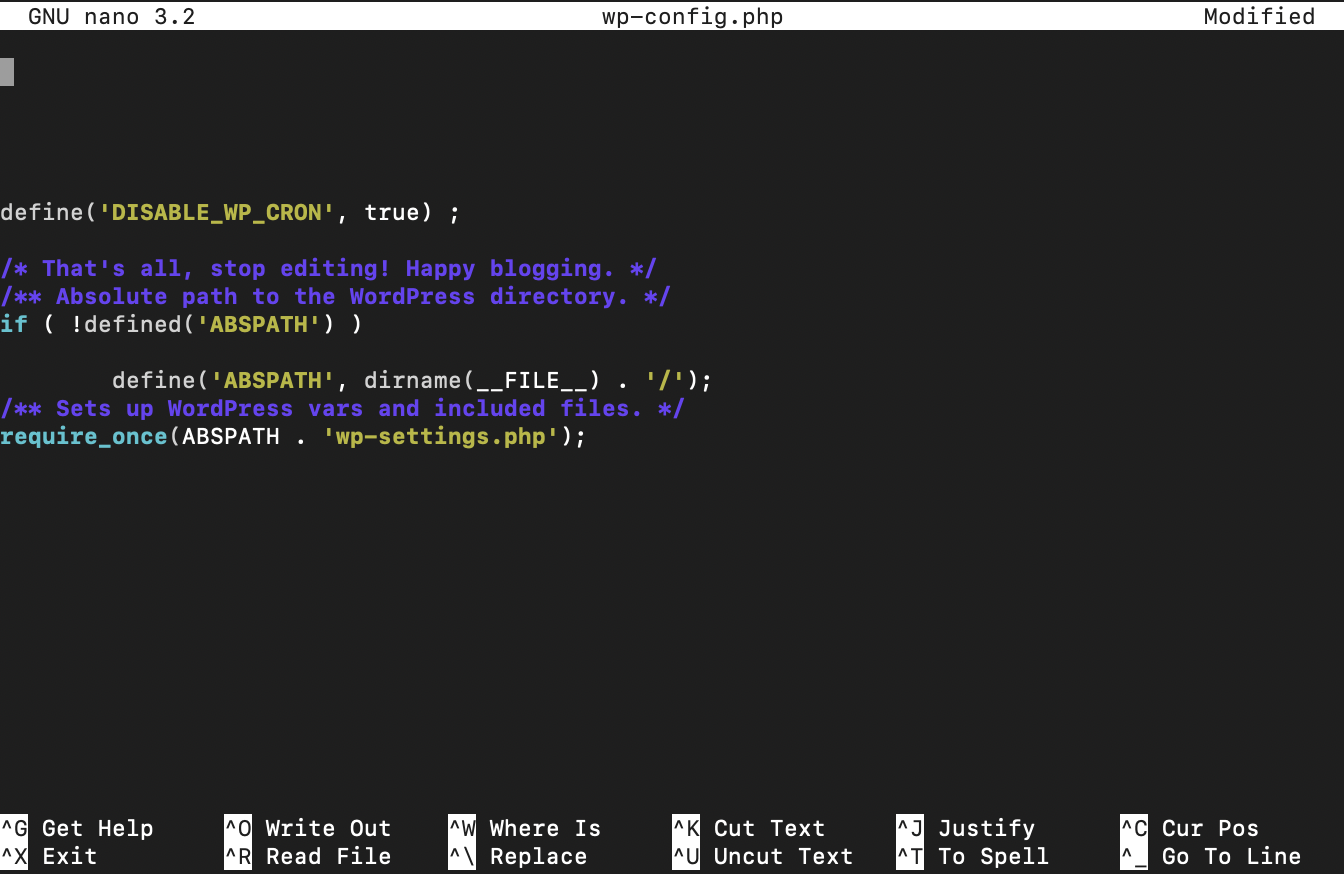
Task: Click the 'wp-settings.php' string in require_once line
Action: [x=440, y=436]
